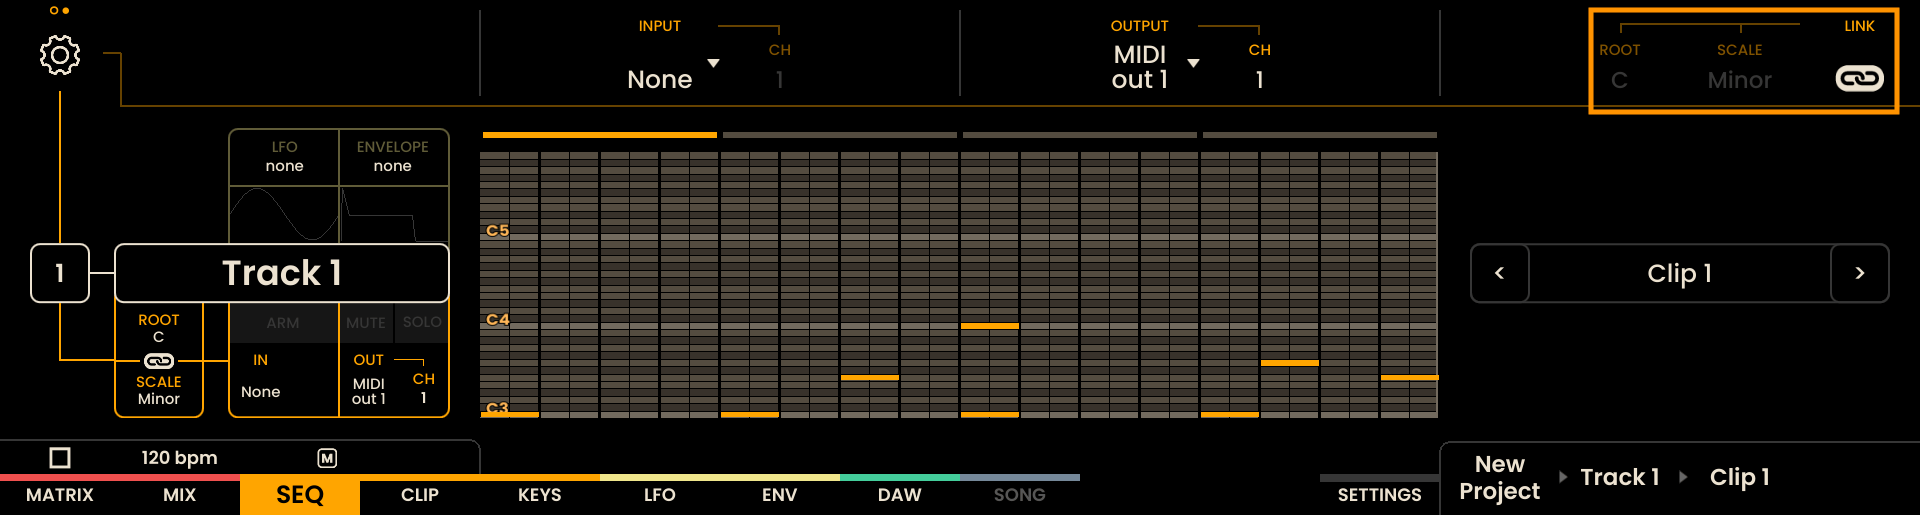Viewport: 1920px width, 515px height.
Task: Open the SETTINGS tab
Action: click(1380, 495)
